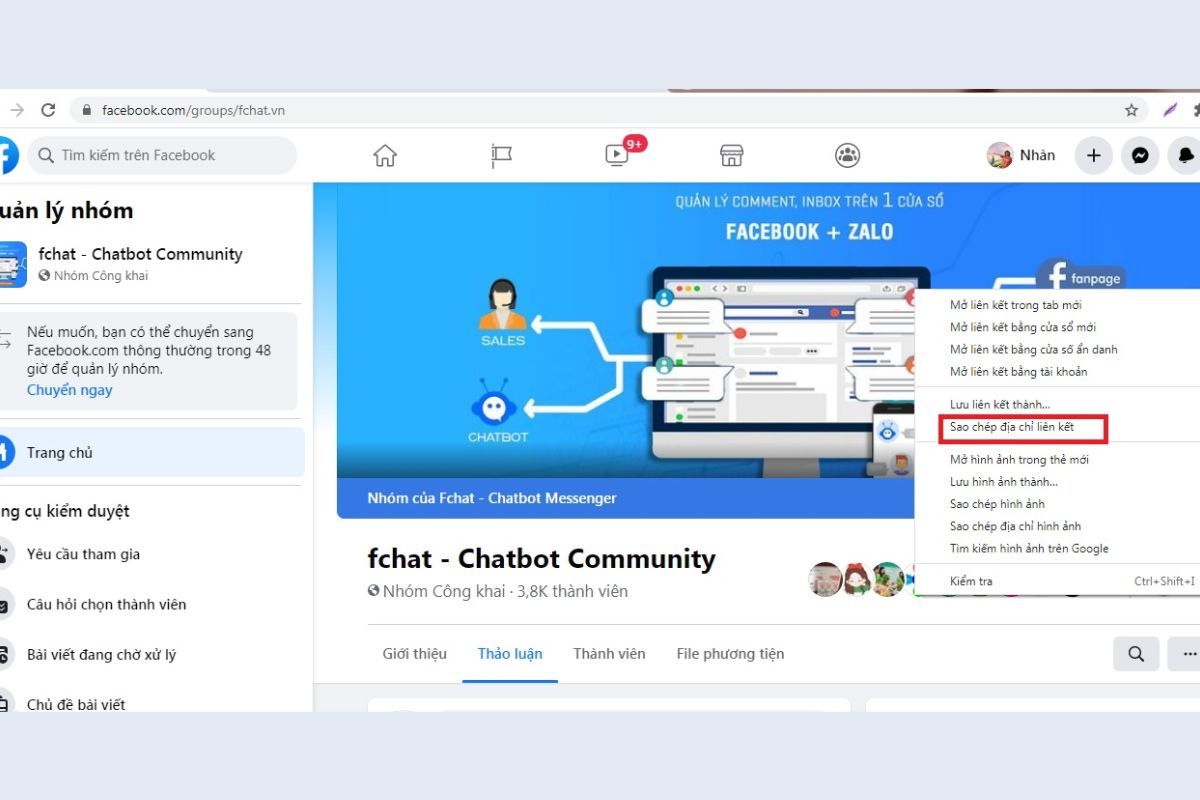Image resolution: width=1200 pixels, height=800 pixels.
Task: Open the Pages flag icon
Action: pyautogui.click(x=501, y=155)
